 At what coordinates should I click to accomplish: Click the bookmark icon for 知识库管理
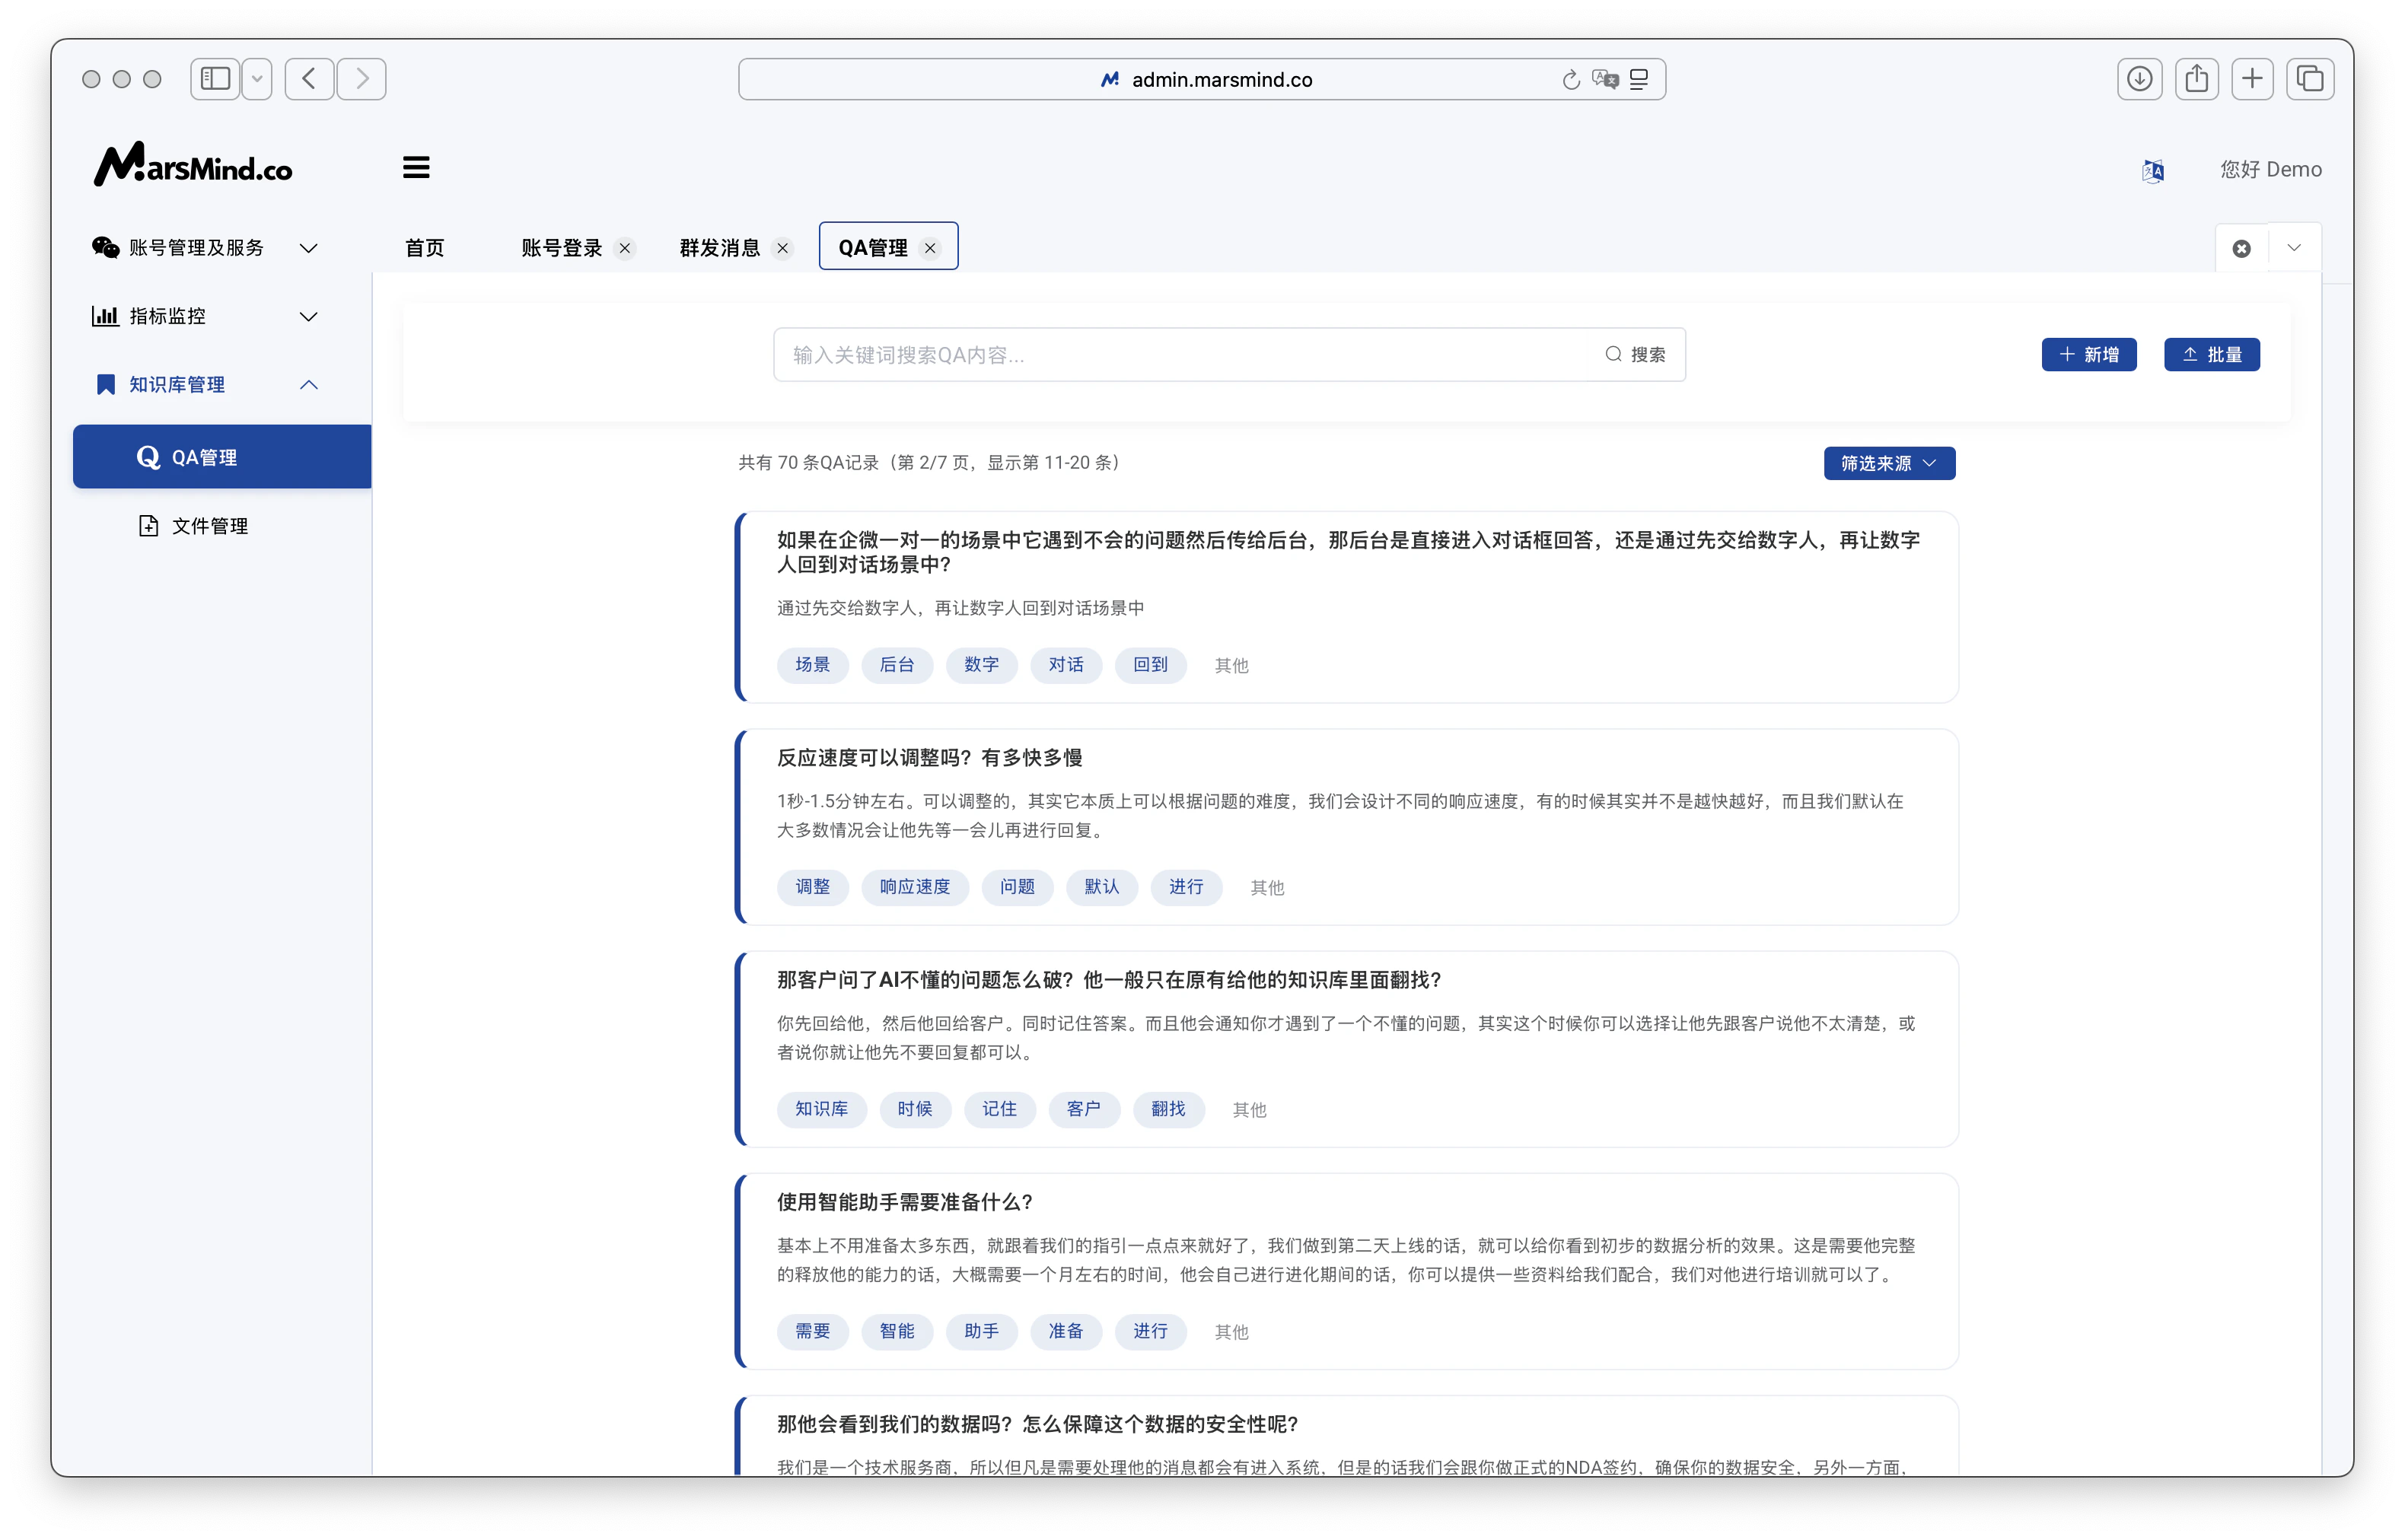(105, 384)
